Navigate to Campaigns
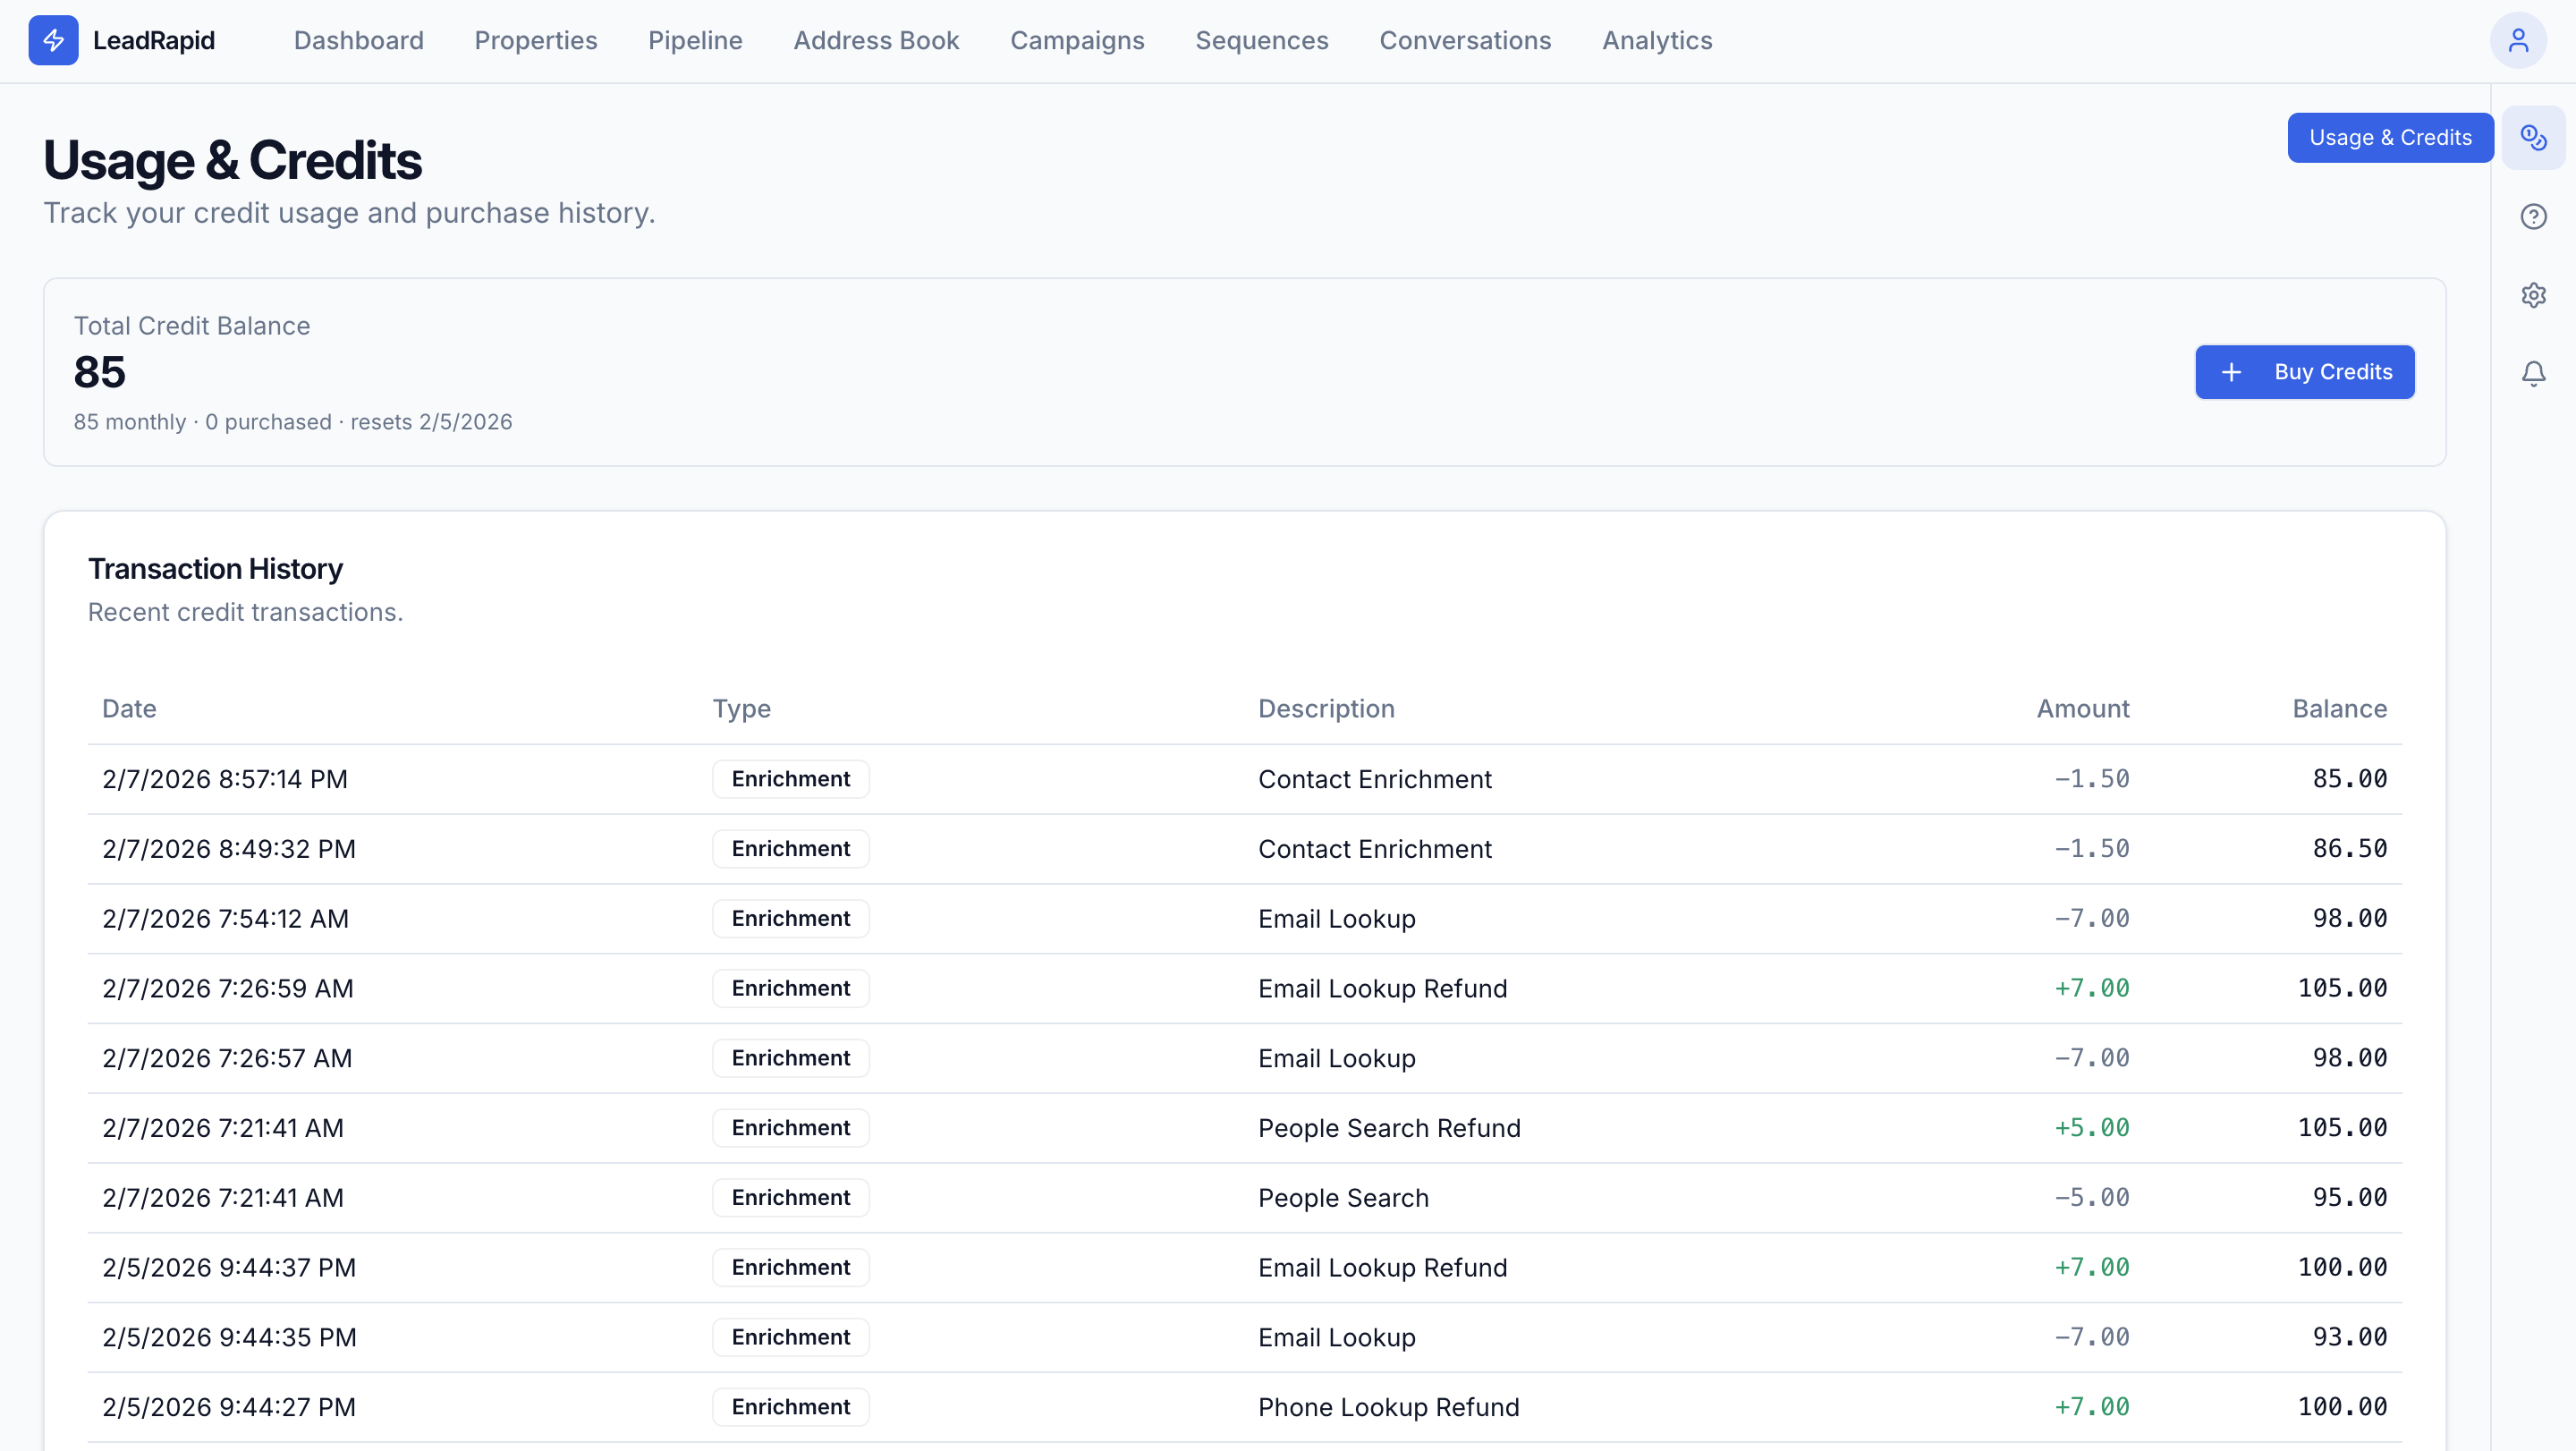 (x=1077, y=40)
